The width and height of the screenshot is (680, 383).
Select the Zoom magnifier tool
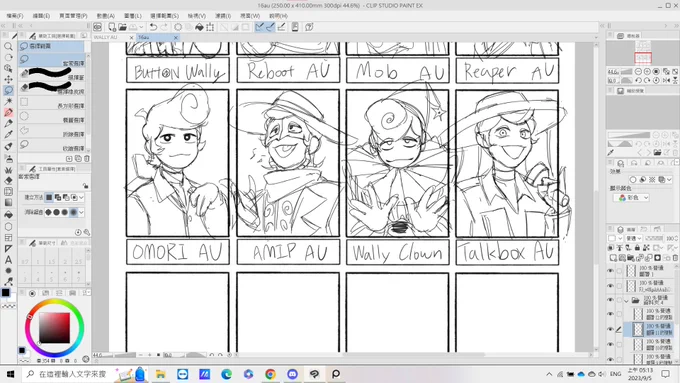point(8,46)
